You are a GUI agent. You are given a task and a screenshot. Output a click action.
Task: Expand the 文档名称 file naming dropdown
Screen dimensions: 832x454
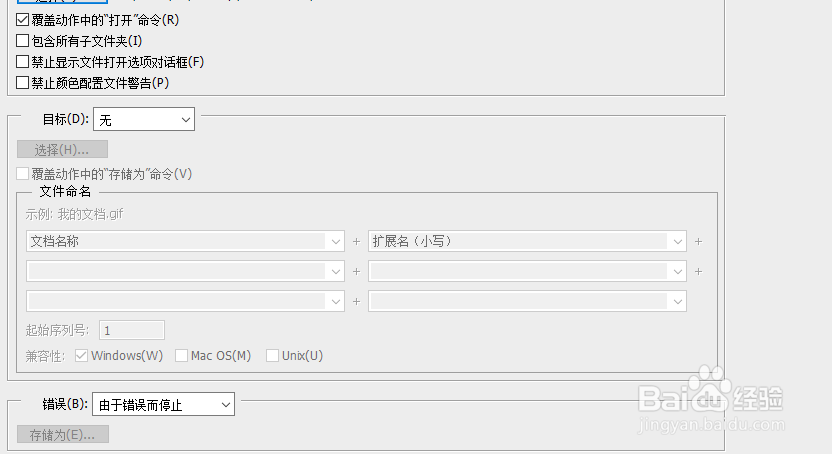click(186, 241)
